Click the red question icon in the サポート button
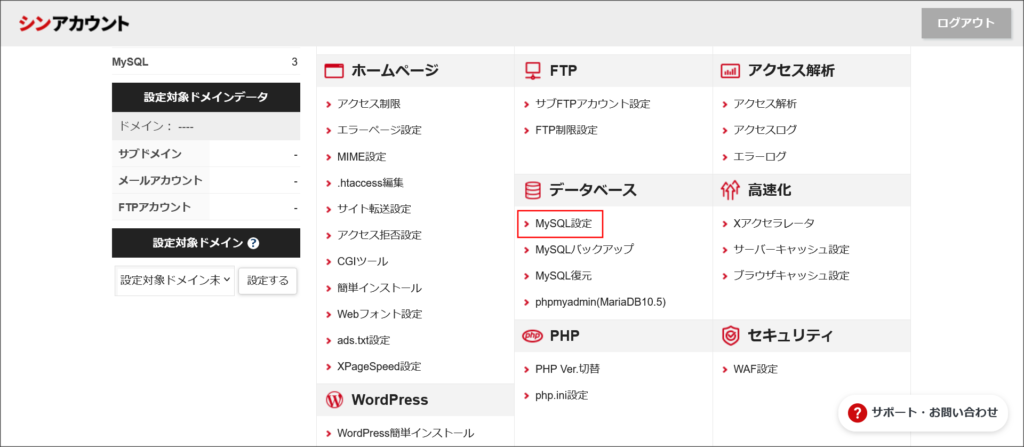The width and height of the screenshot is (1024, 447). (856, 412)
